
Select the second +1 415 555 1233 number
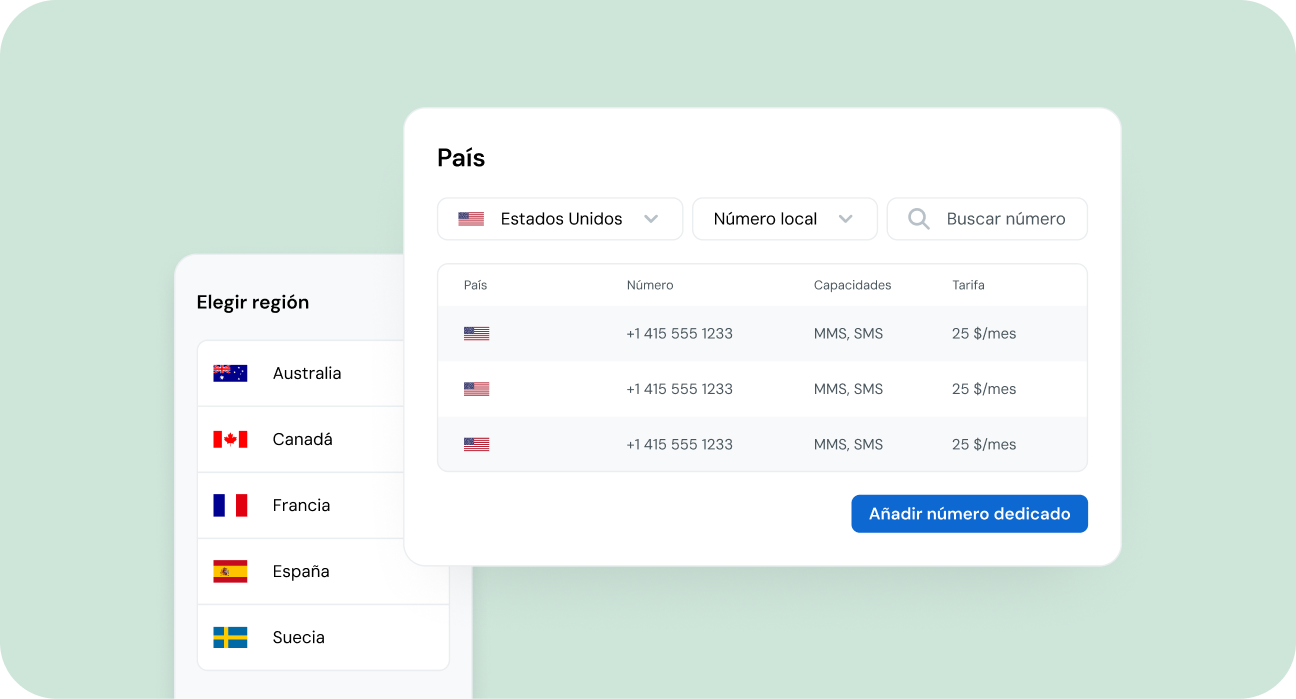click(679, 389)
